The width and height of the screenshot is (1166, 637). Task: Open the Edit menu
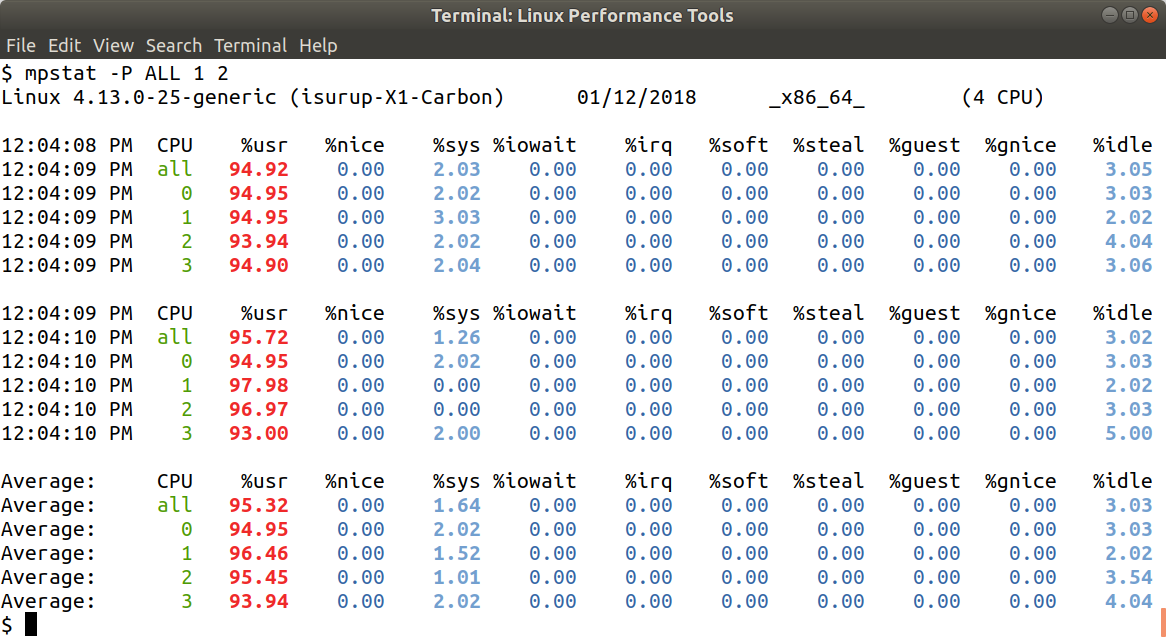[64, 45]
